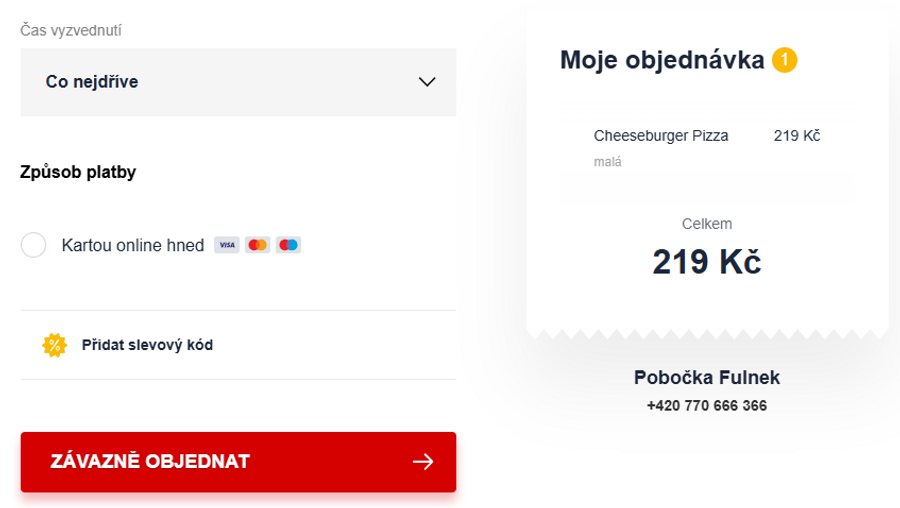This screenshot has width=900, height=508.
Task: Click the 'malá' size label under the pizza
Action: (x=608, y=161)
